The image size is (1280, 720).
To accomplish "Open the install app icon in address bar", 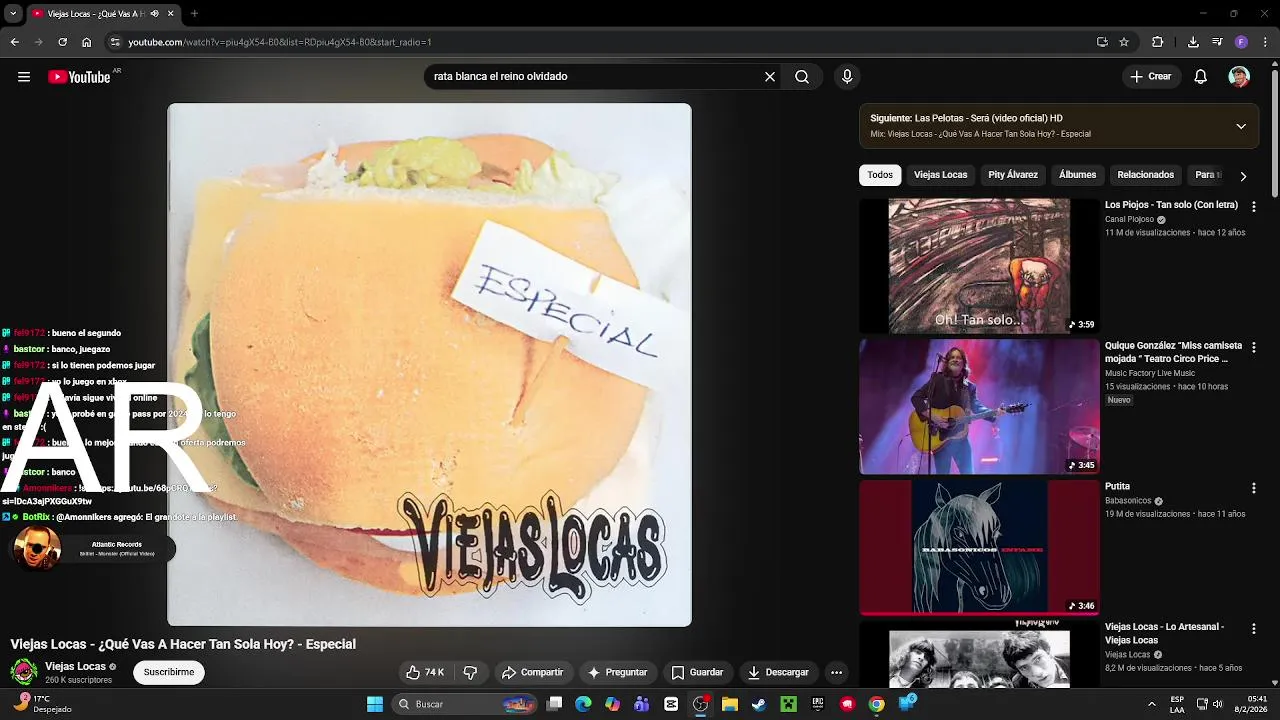I will click(x=1102, y=42).
